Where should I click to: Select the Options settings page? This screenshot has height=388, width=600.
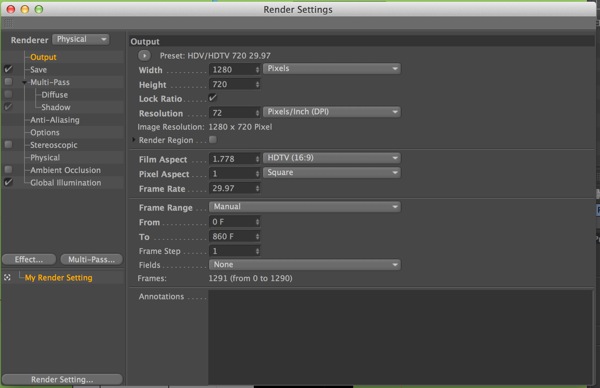45,132
